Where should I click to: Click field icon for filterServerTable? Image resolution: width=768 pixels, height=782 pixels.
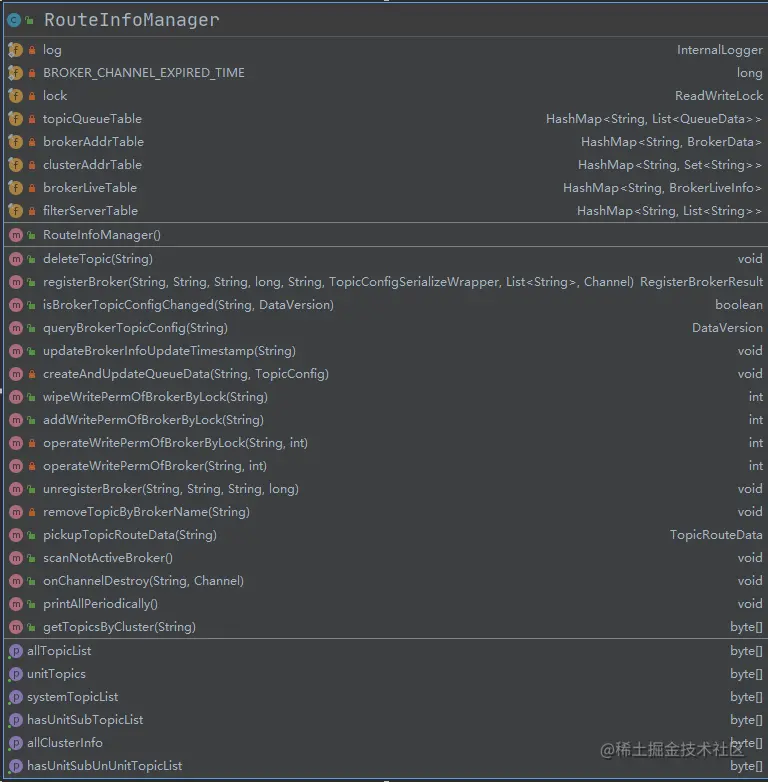[15, 210]
